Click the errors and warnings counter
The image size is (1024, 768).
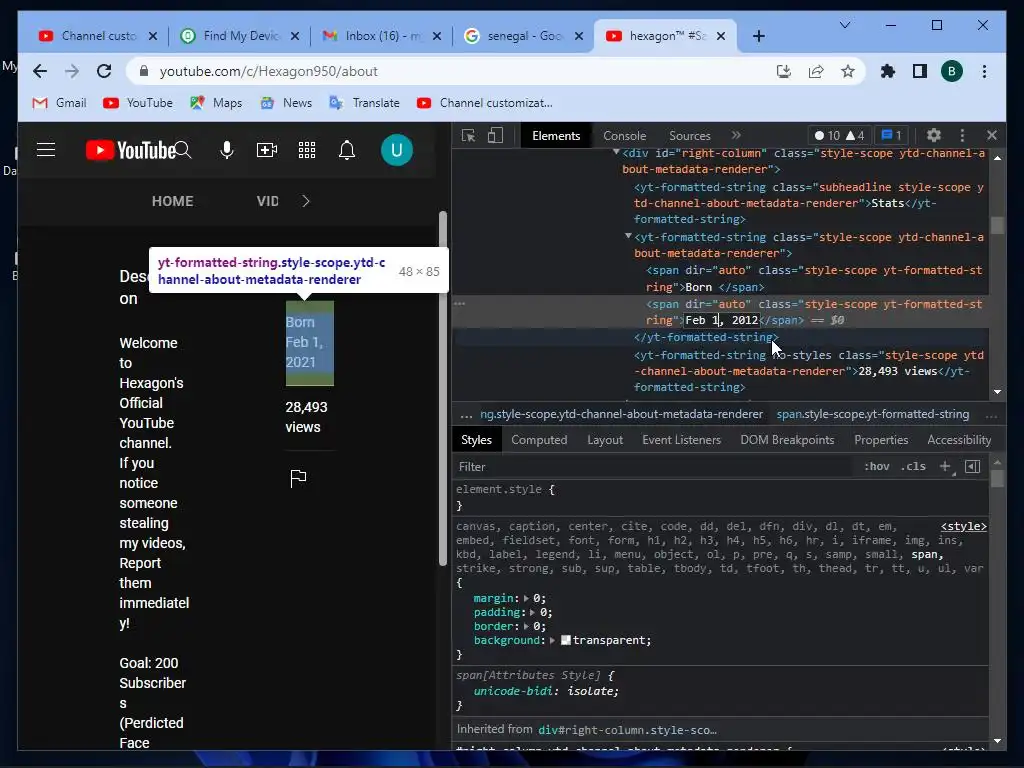pos(839,135)
